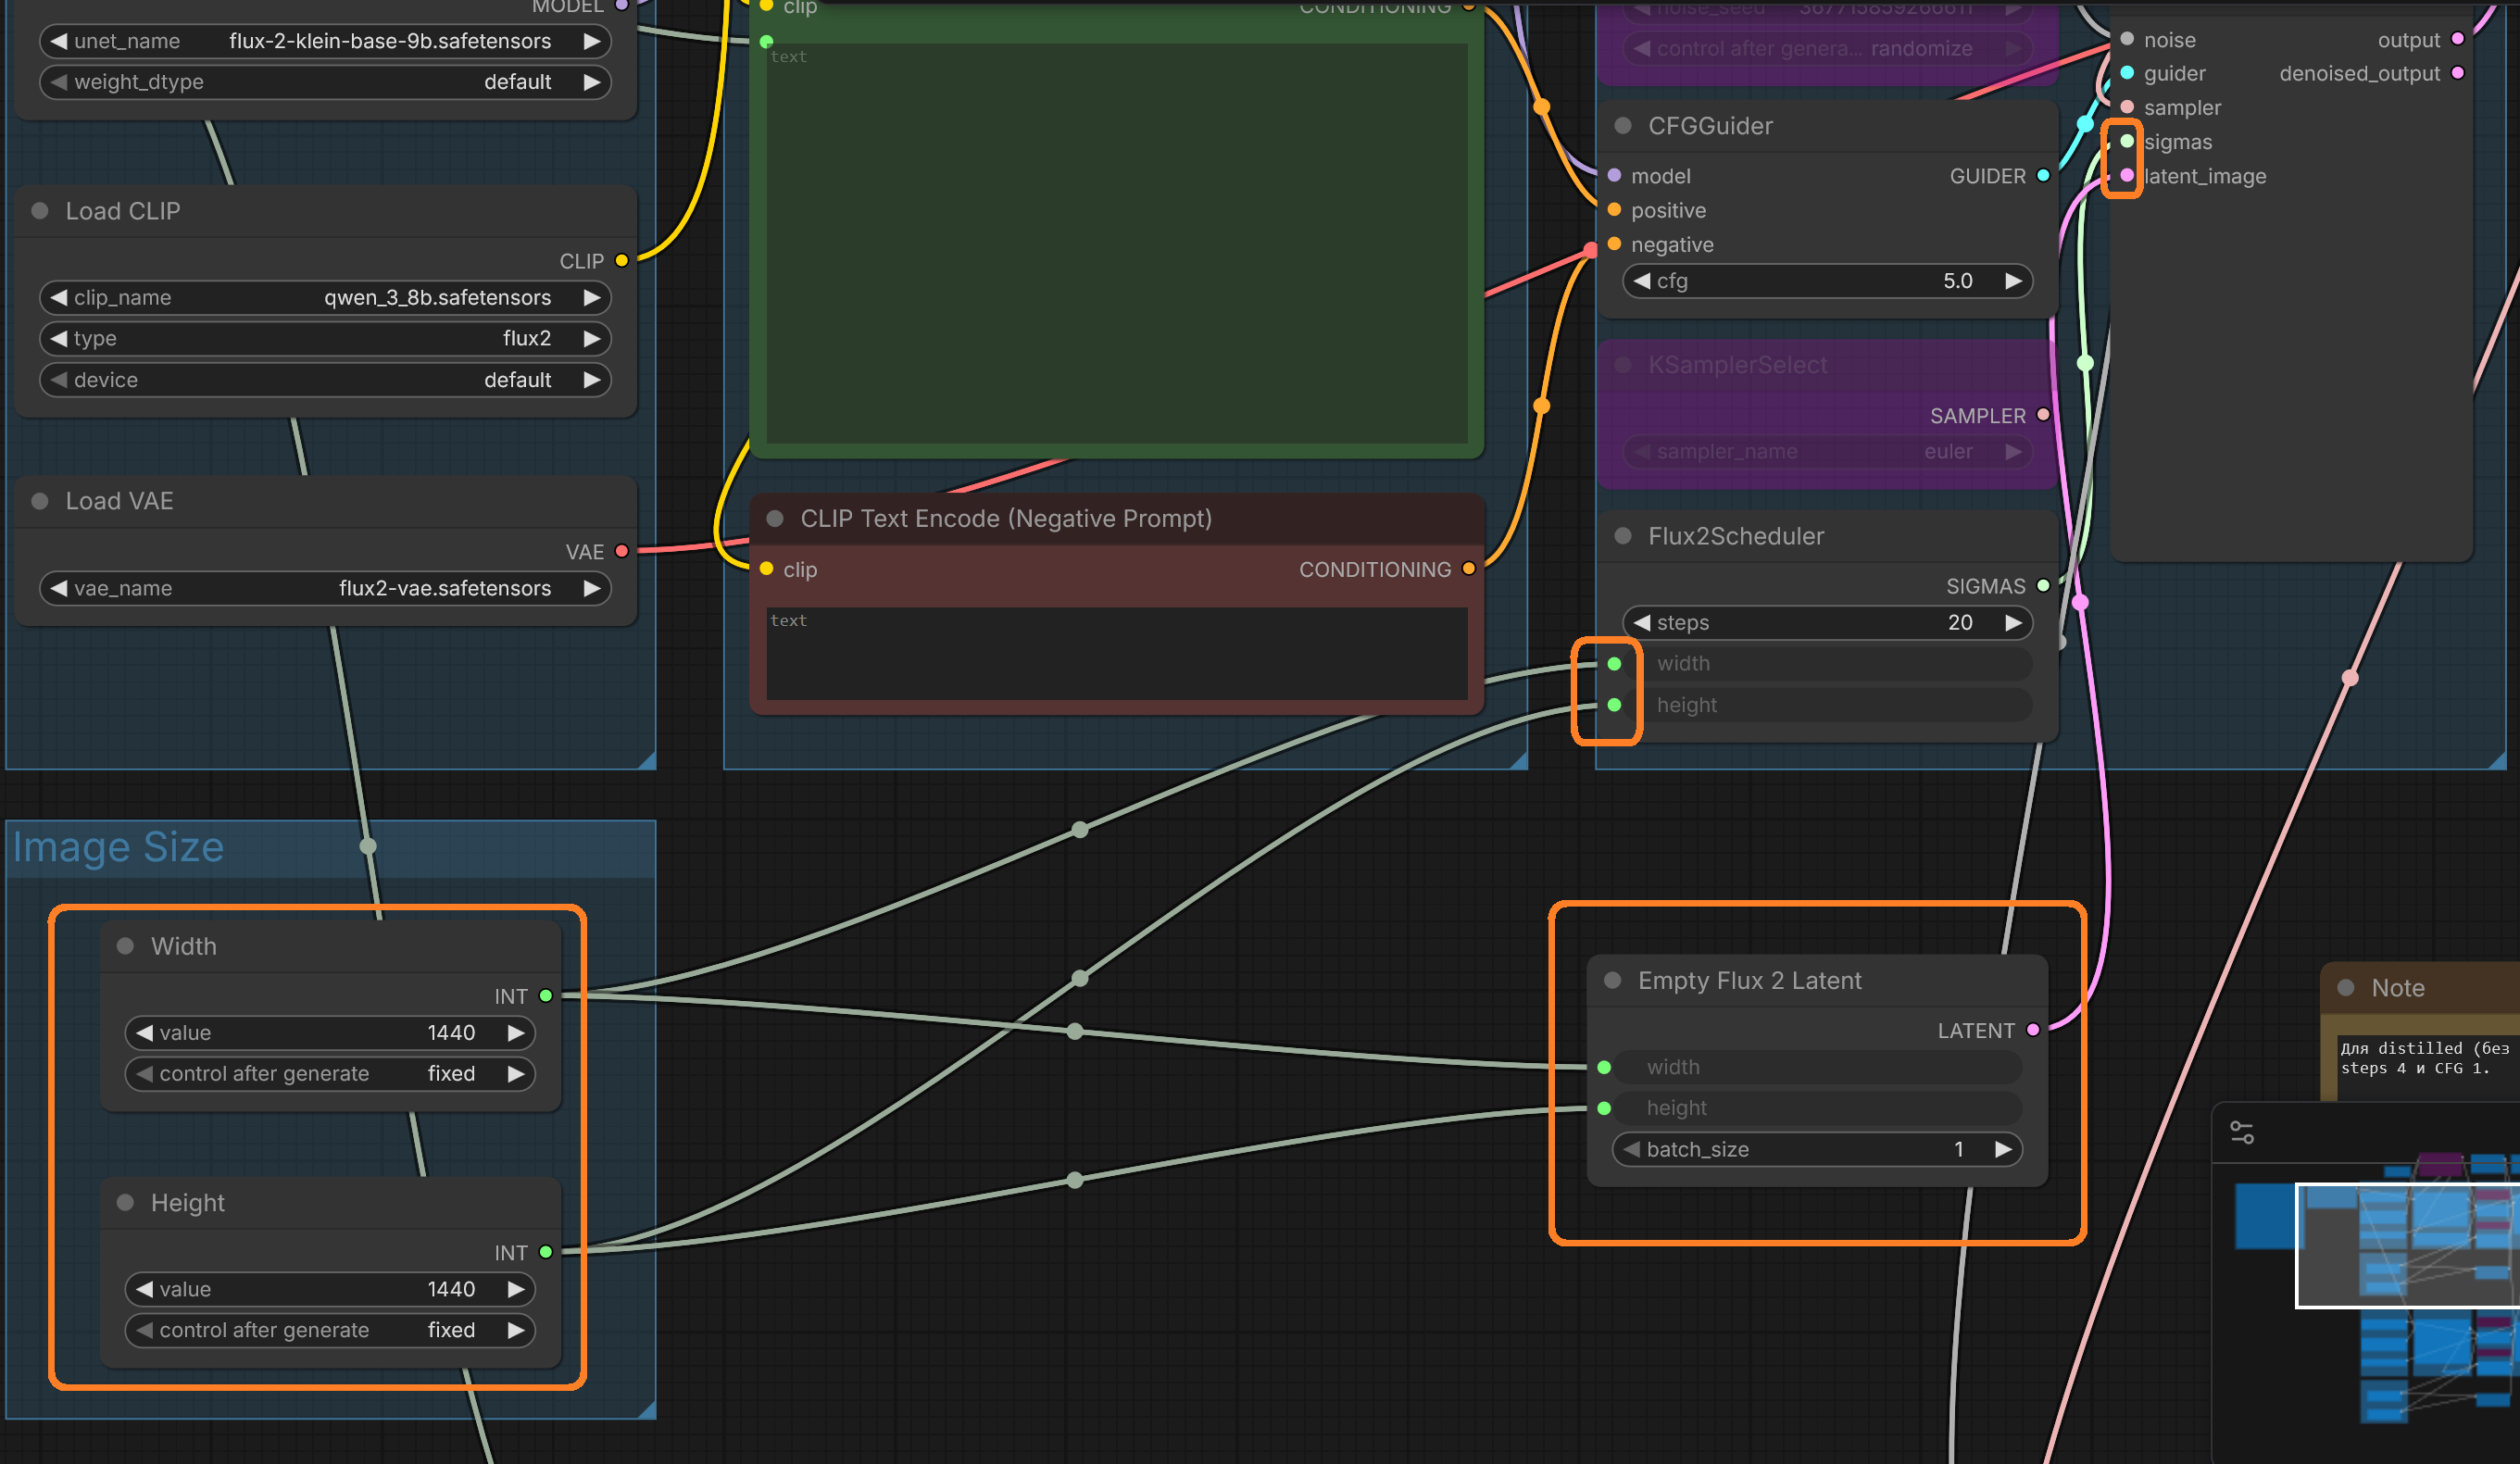
Task: Click the cfg value field showing 5.0
Action: click(x=1830, y=281)
